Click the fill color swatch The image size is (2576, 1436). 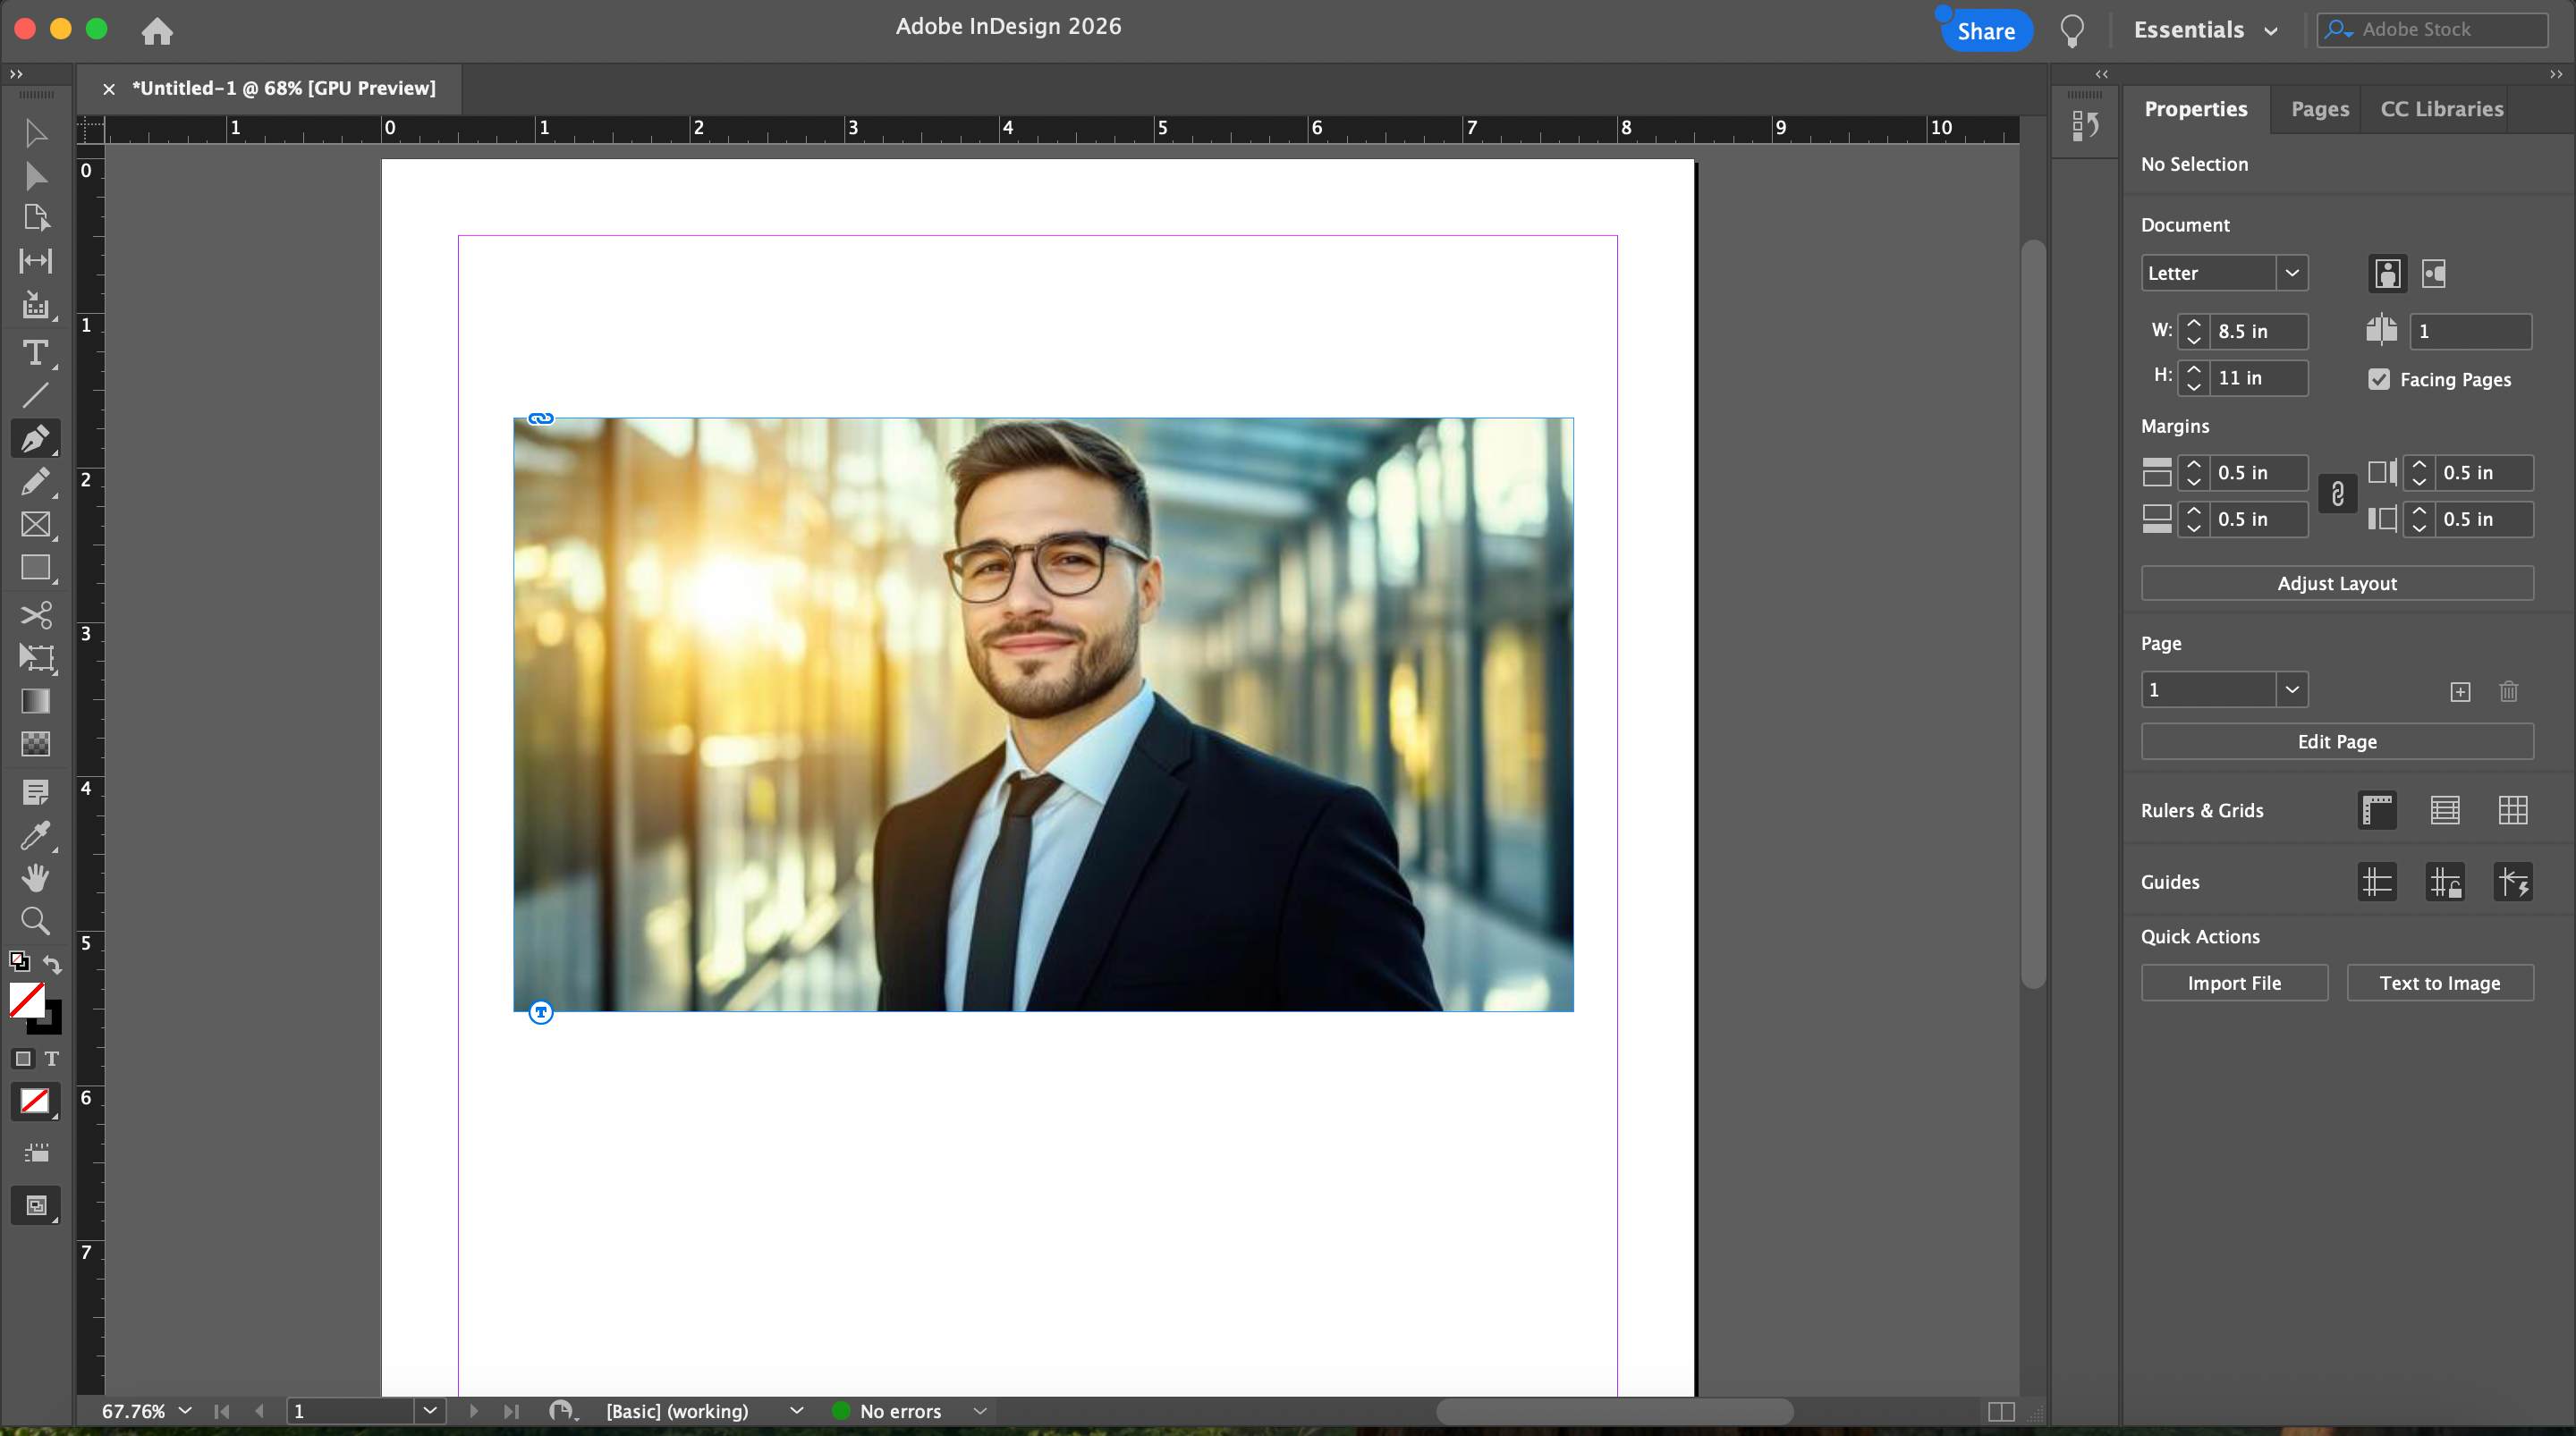pyautogui.click(x=26, y=998)
